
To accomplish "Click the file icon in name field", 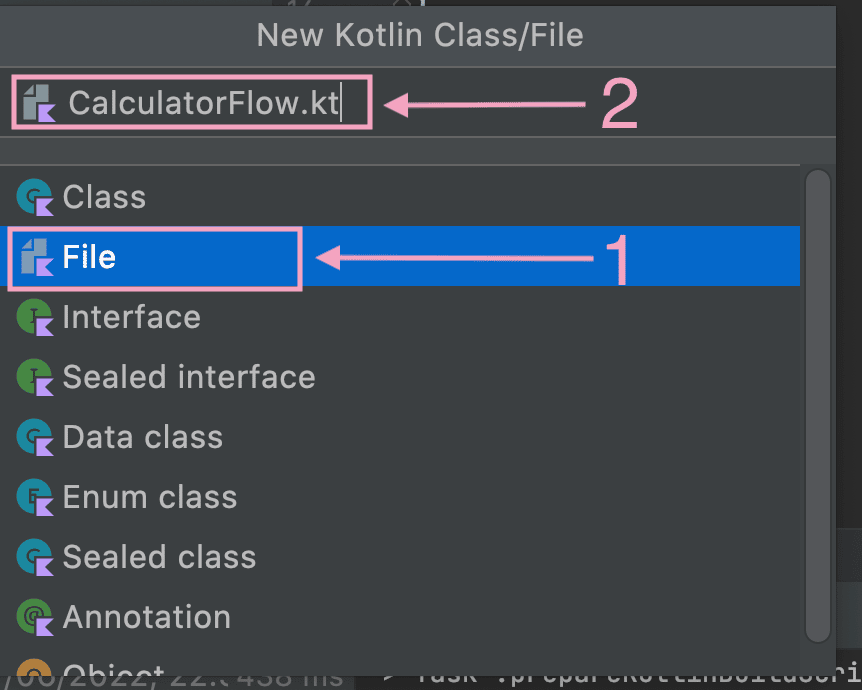I will 39,103.
